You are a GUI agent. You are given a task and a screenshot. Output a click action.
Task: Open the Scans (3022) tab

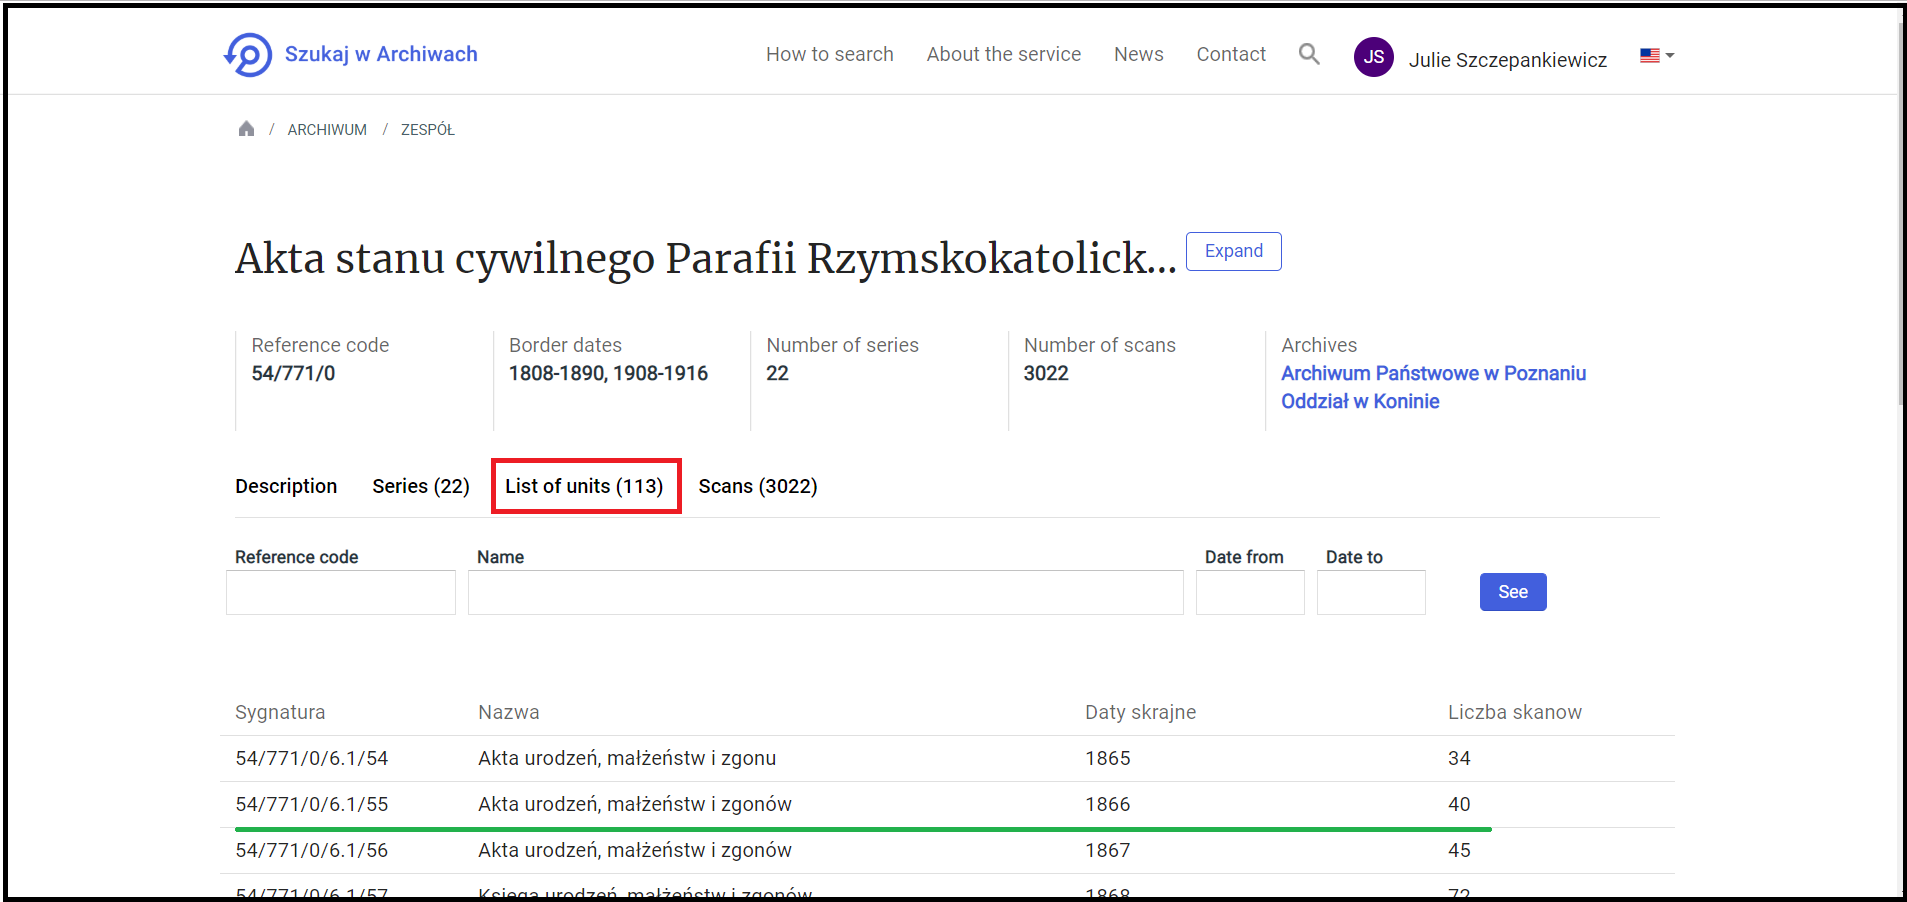pos(757,486)
